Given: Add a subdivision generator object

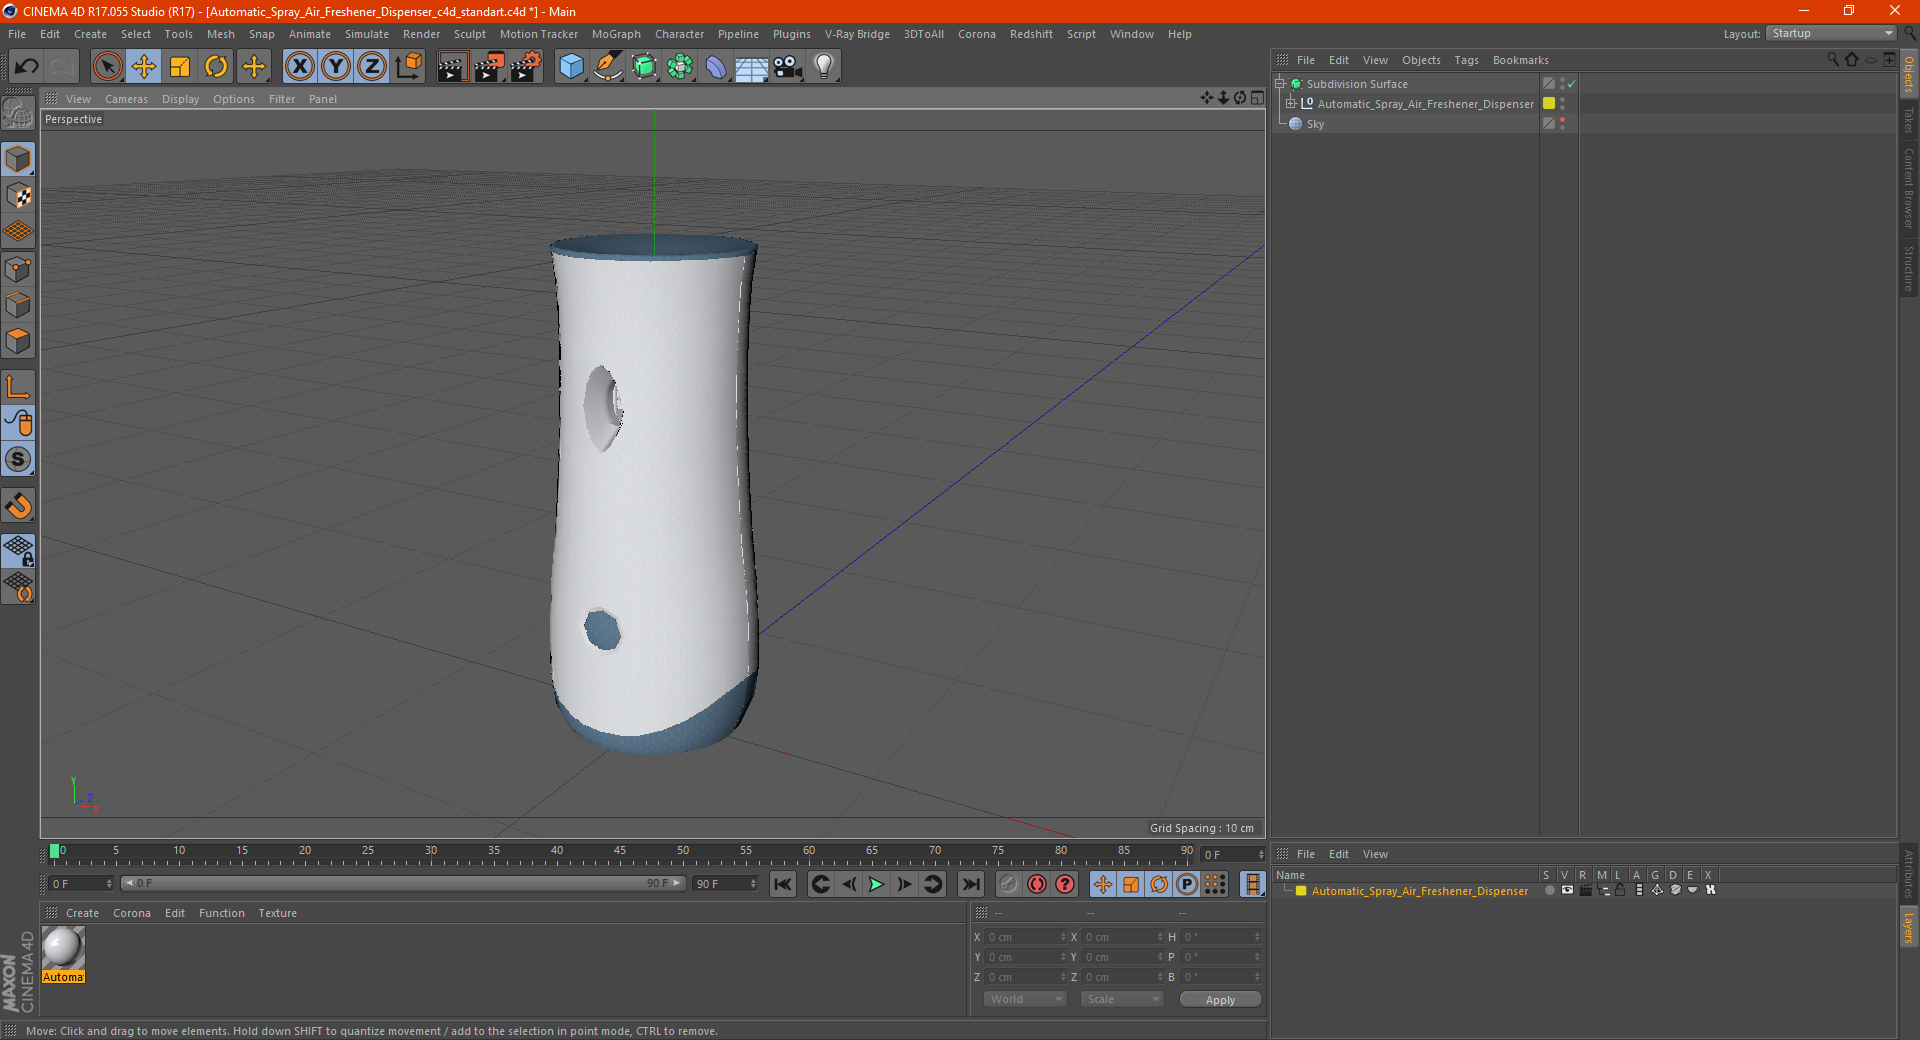Looking at the screenshot, I should [x=644, y=67].
